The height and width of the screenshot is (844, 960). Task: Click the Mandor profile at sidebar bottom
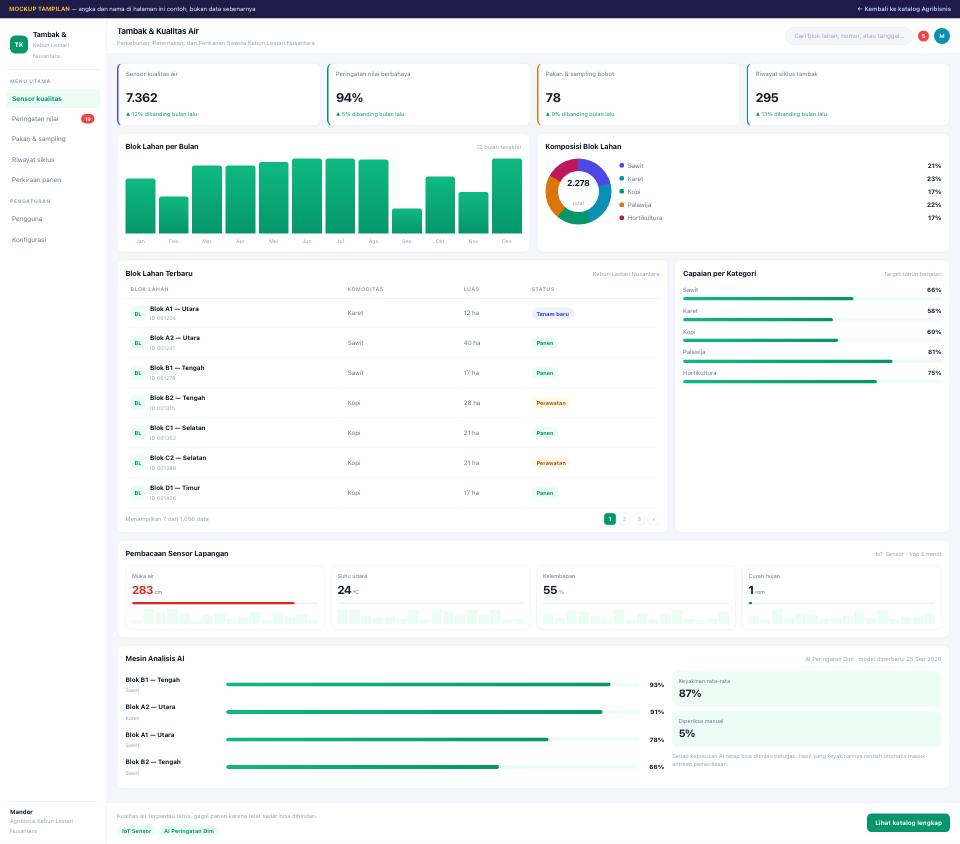coord(53,821)
